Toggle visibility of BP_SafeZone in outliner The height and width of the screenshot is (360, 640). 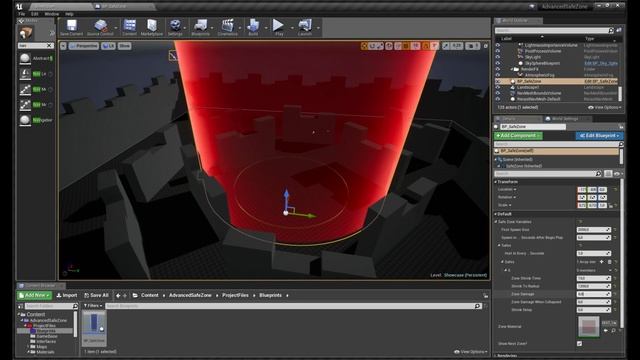[x=498, y=81]
